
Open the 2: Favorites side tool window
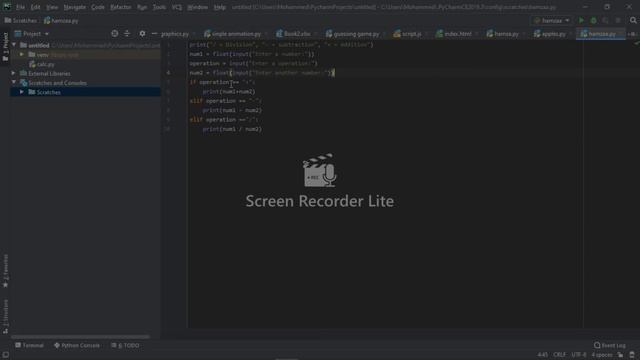click(x=5, y=271)
